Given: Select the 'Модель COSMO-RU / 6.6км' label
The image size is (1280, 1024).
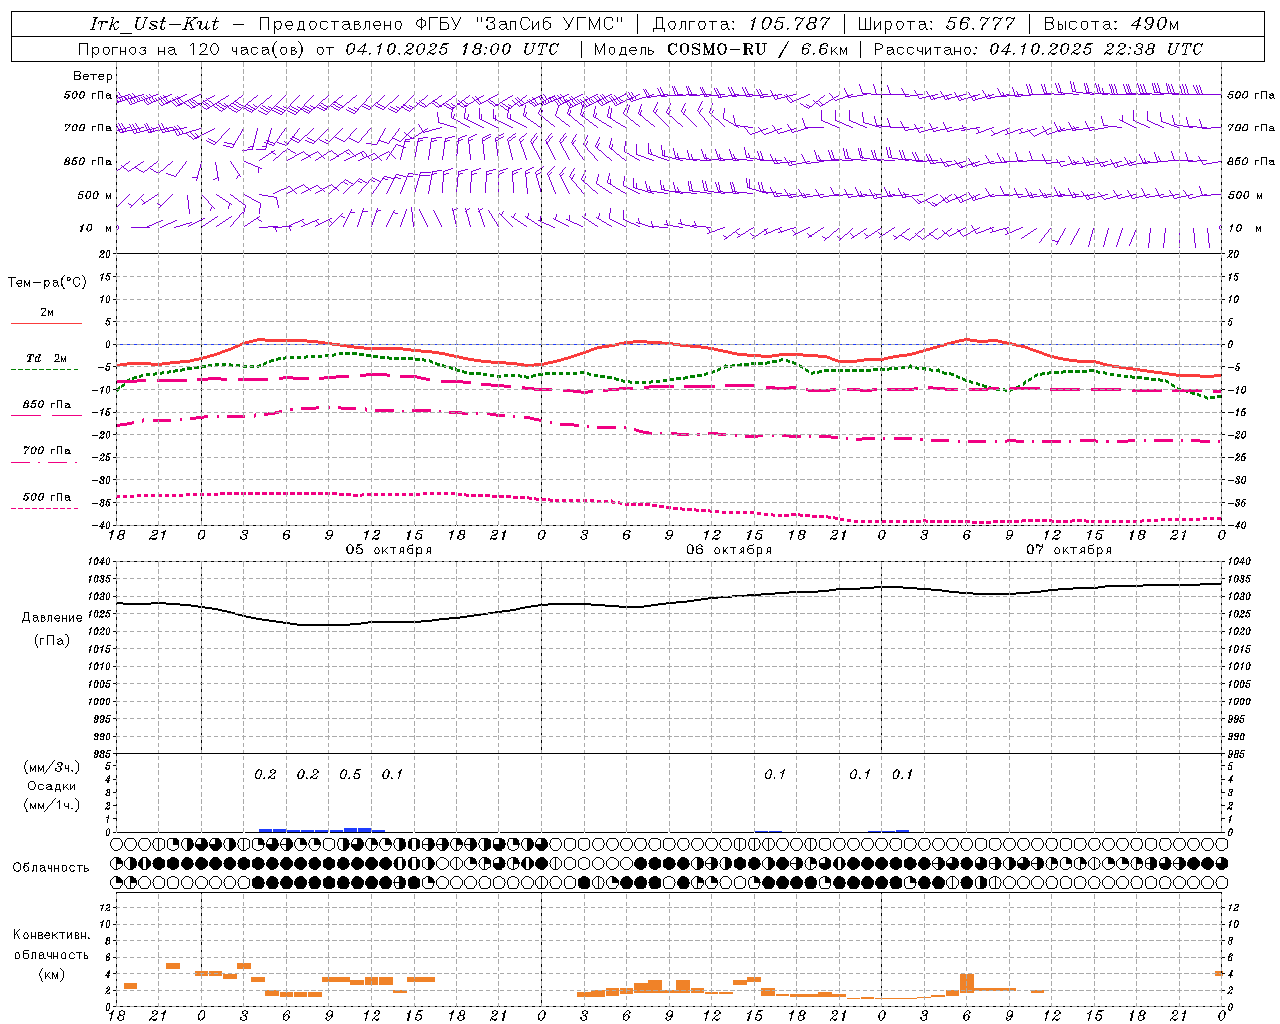Looking at the screenshot, I should coord(721,49).
